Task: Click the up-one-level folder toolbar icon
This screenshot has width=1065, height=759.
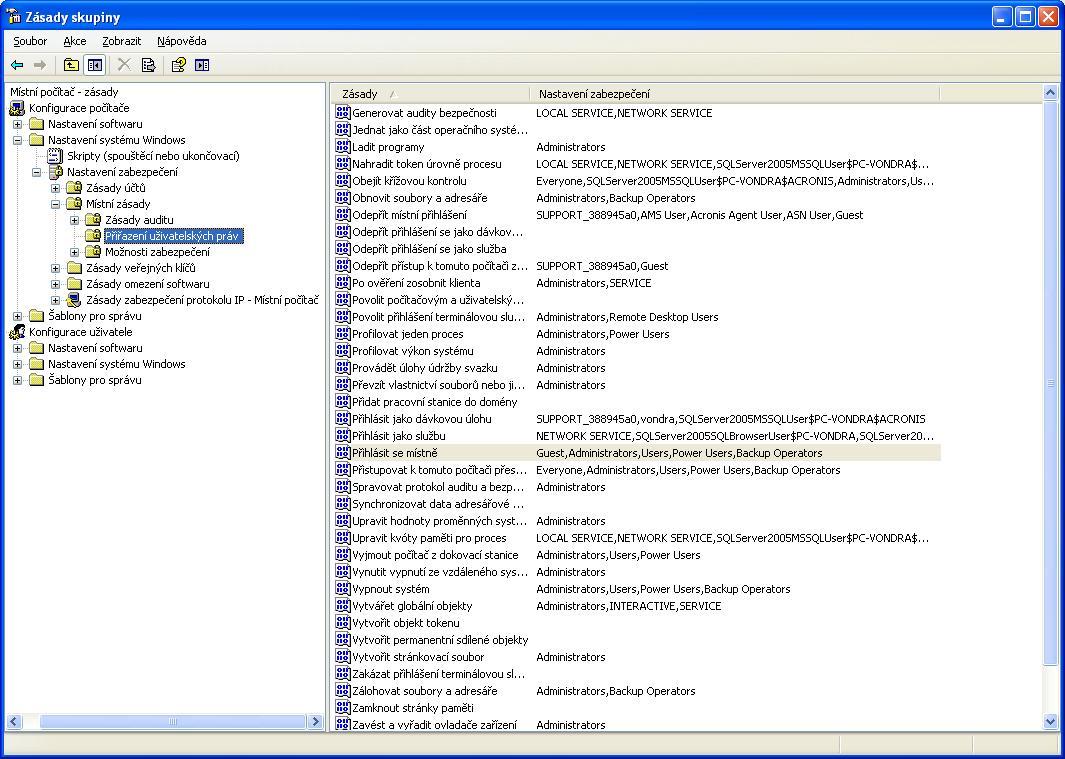Action: [71, 65]
